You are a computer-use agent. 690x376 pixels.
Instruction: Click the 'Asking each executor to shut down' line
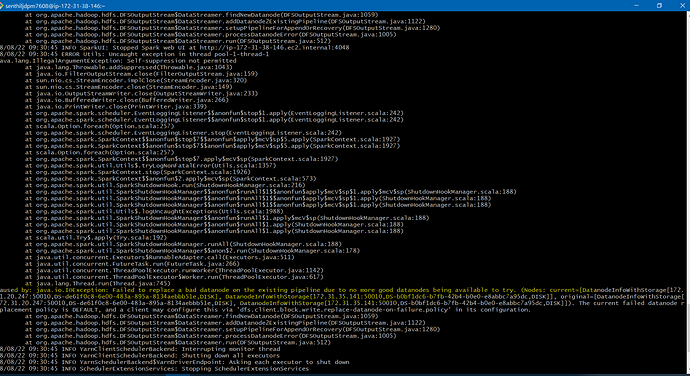[x=174, y=362]
